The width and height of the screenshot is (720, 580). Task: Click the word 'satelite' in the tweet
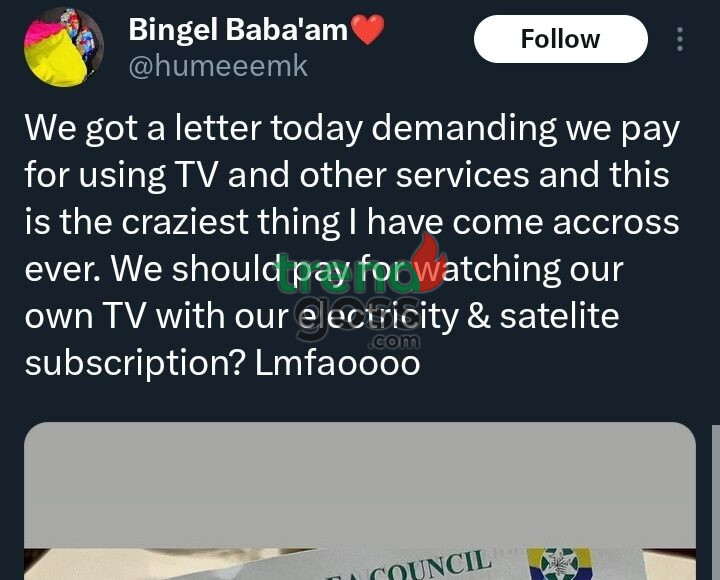pos(559,316)
